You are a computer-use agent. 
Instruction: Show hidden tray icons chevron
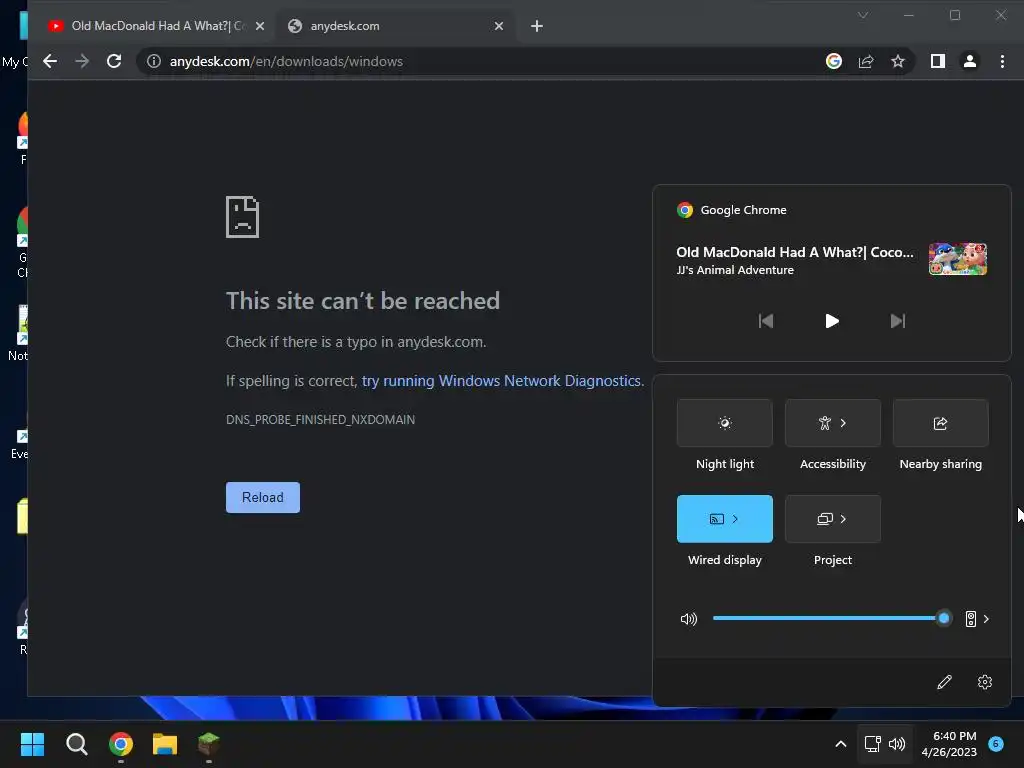point(840,744)
